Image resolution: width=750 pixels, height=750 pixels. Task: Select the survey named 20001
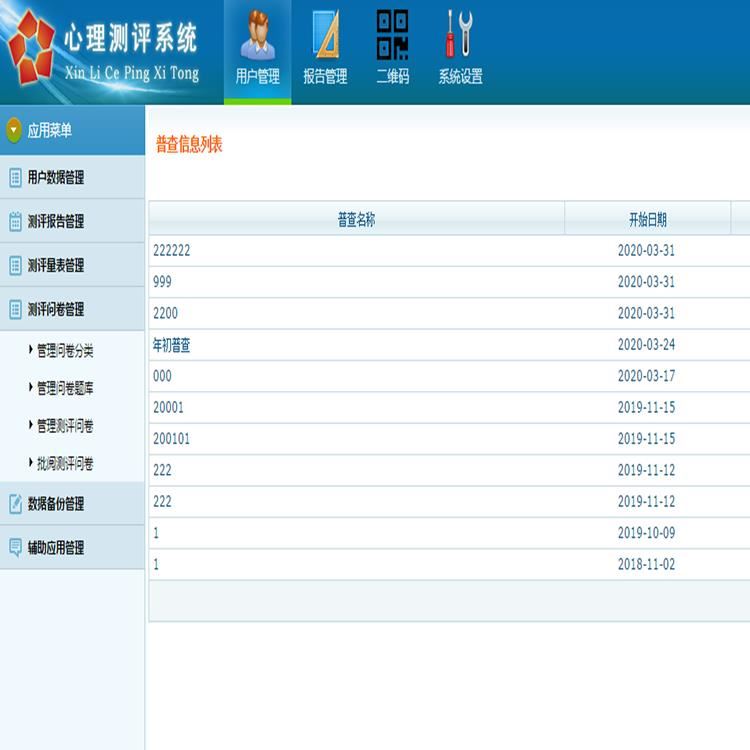pyautogui.click(x=168, y=407)
